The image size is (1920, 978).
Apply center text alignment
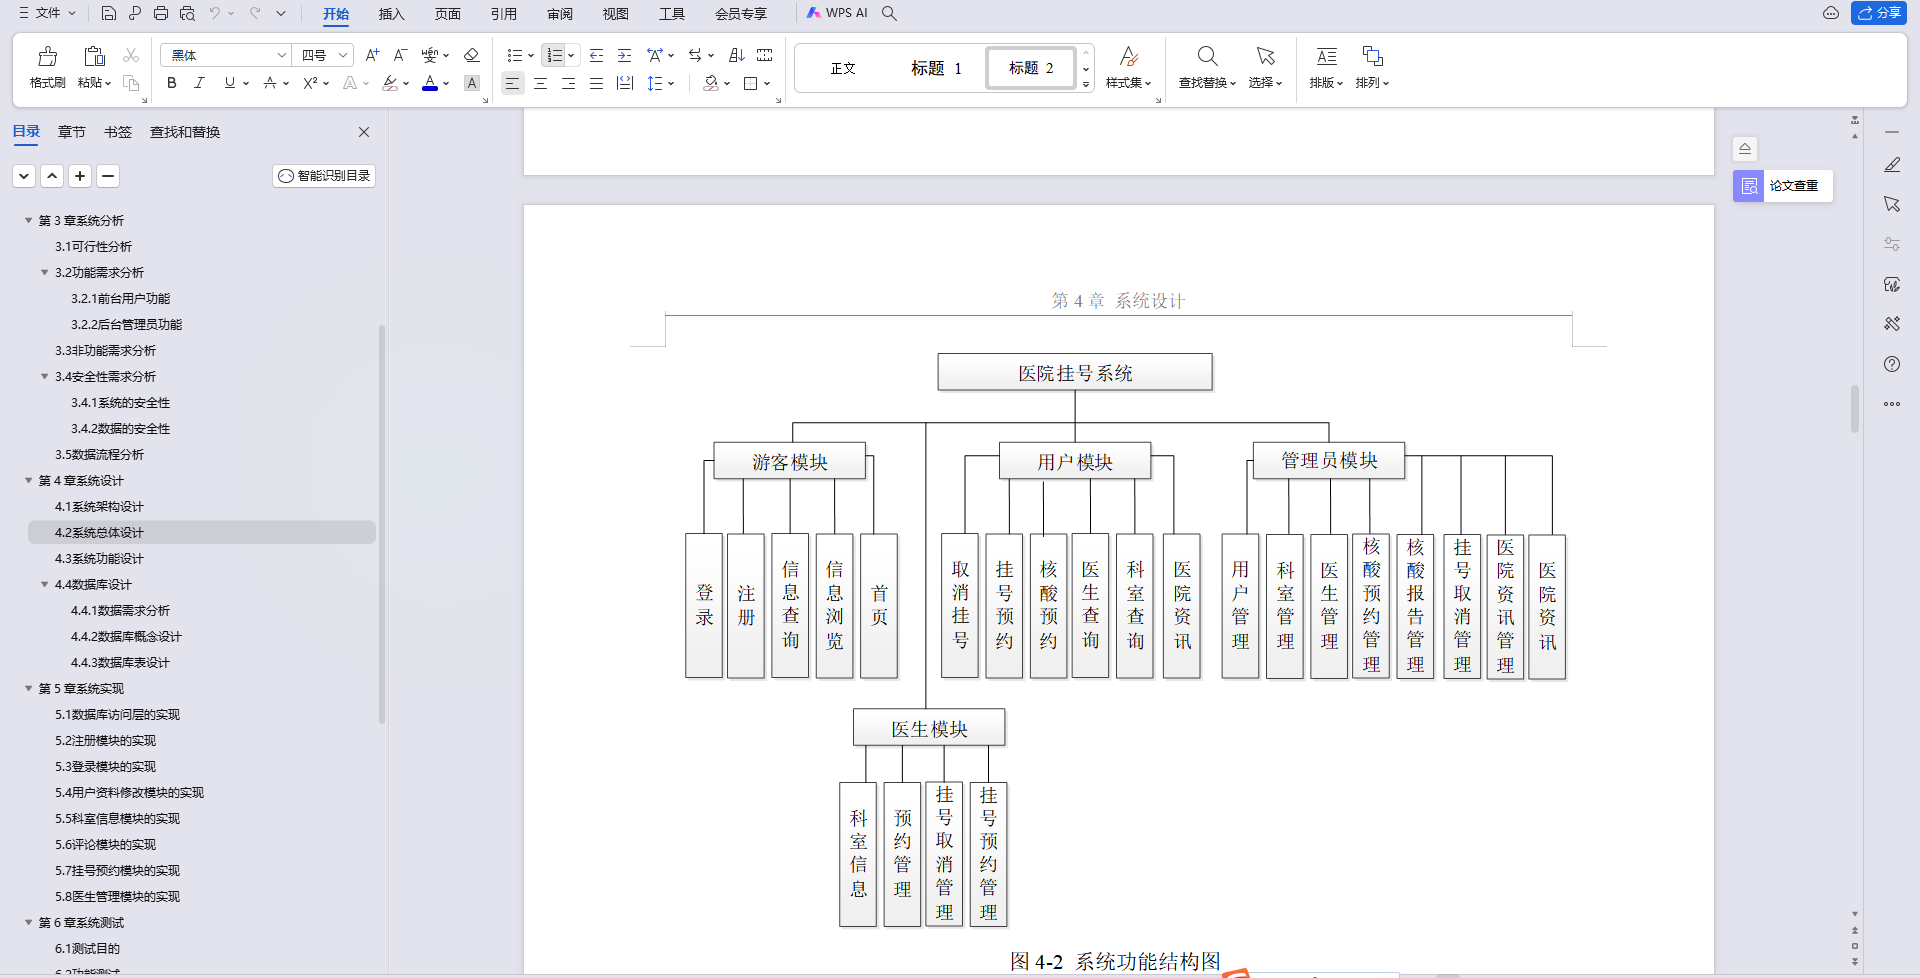tap(540, 84)
